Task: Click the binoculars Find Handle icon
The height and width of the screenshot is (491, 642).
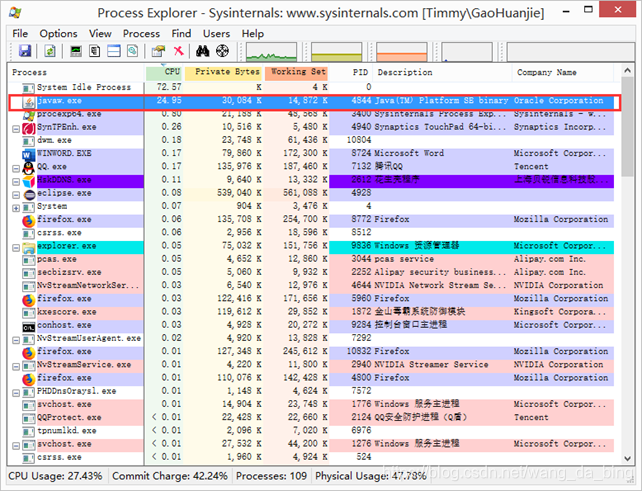Action: pyautogui.click(x=202, y=51)
